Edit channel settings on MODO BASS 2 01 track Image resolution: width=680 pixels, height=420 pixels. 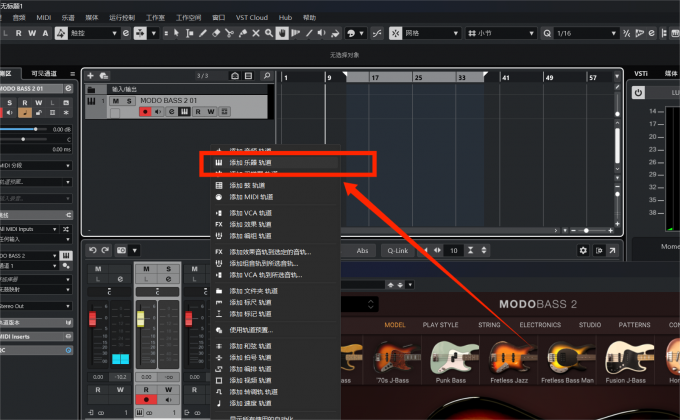coord(171,112)
